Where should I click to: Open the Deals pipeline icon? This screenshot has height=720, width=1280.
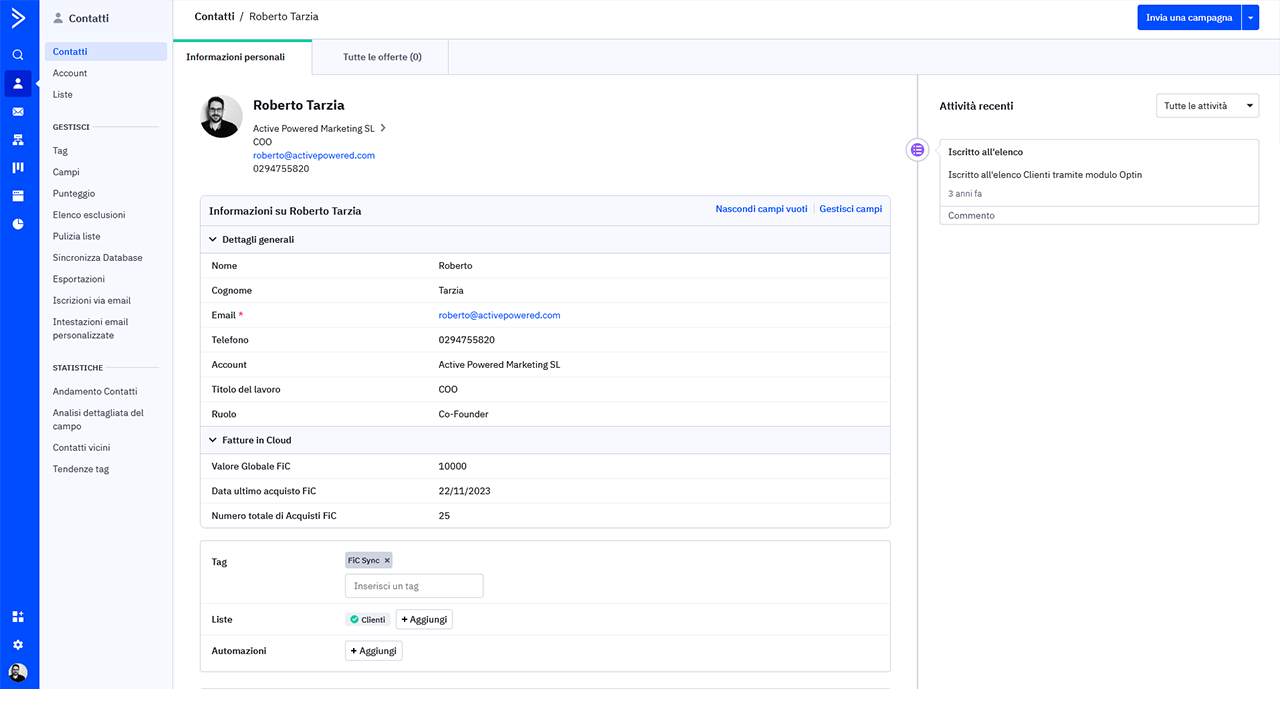pos(18,168)
